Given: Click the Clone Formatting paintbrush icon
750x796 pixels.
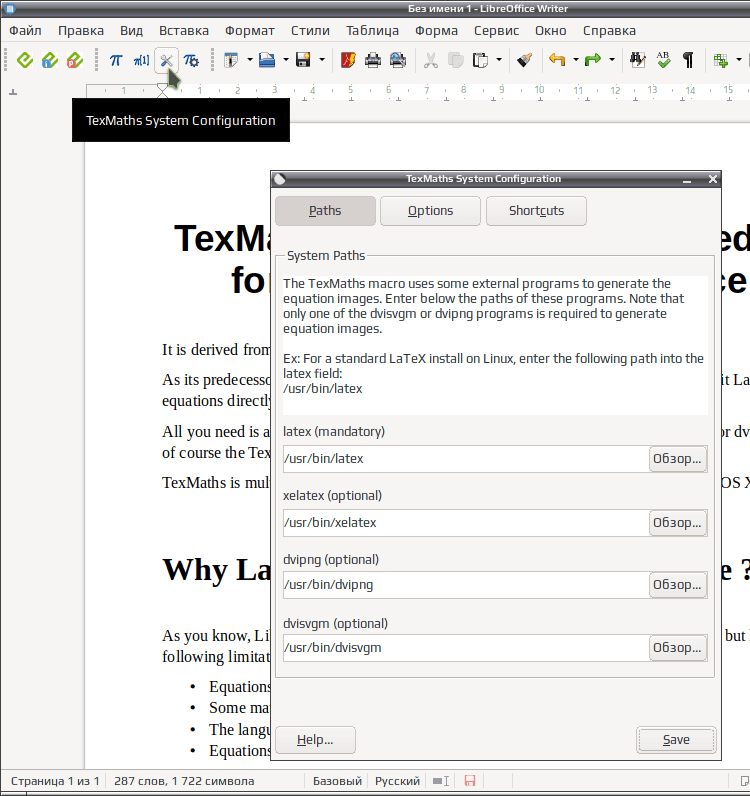Looking at the screenshot, I should pos(524,60).
